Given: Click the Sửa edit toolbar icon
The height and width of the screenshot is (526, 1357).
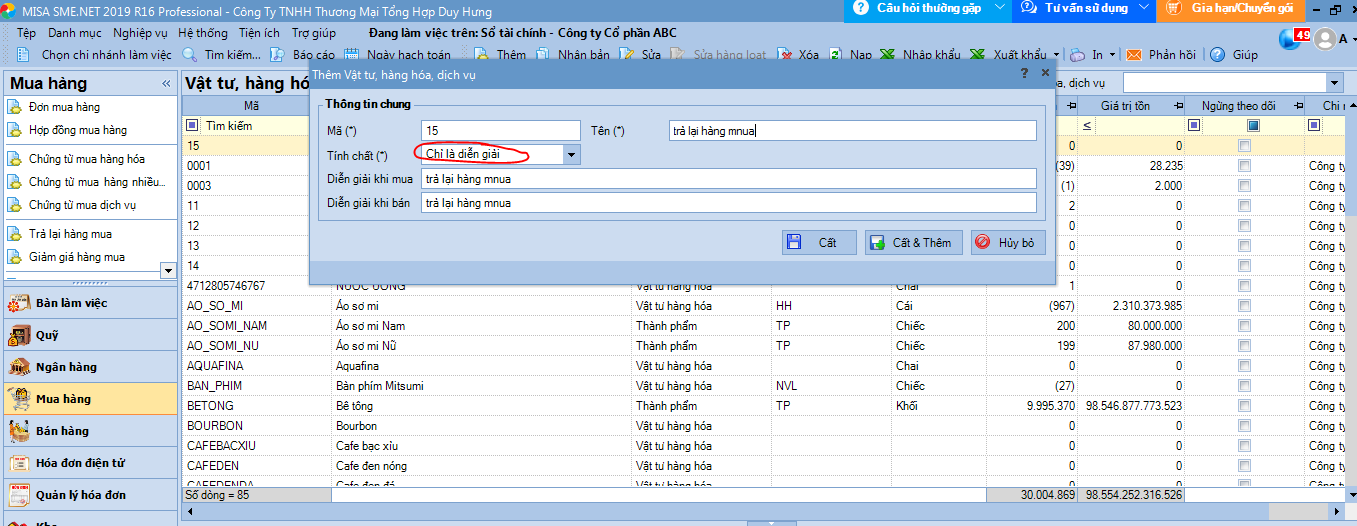Looking at the screenshot, I should point(627,55).
